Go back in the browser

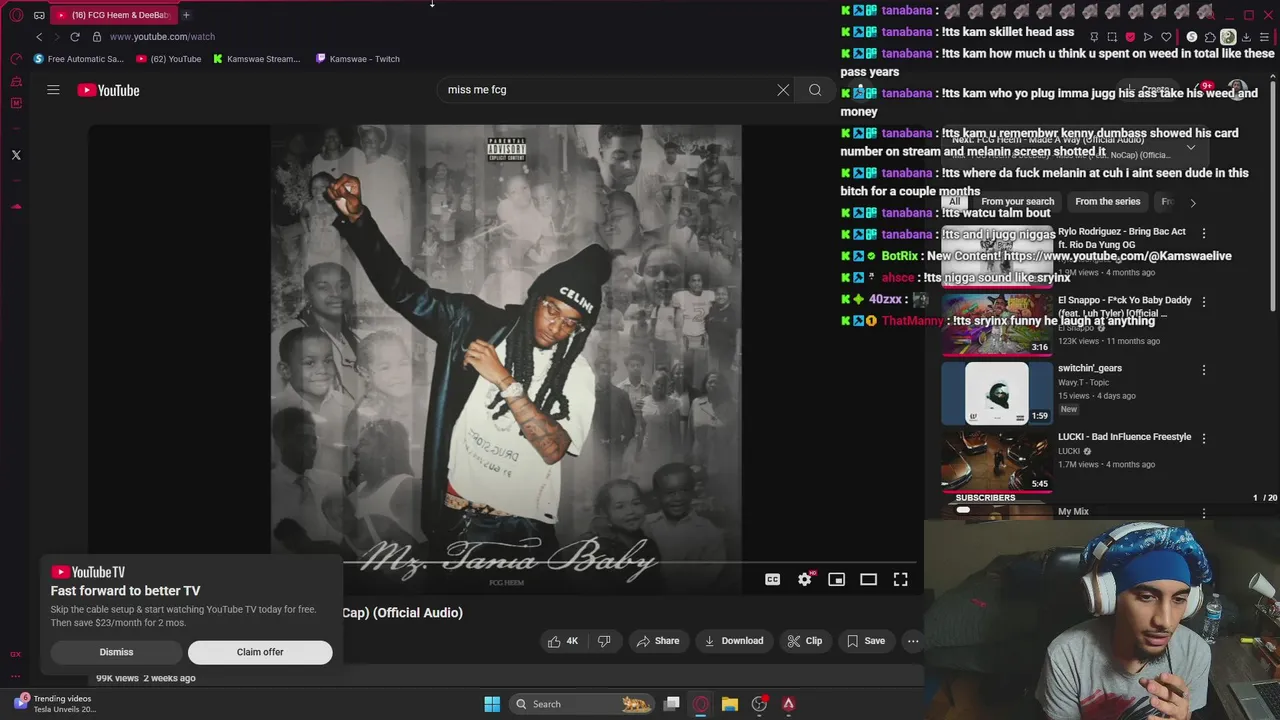click(39, 37)
